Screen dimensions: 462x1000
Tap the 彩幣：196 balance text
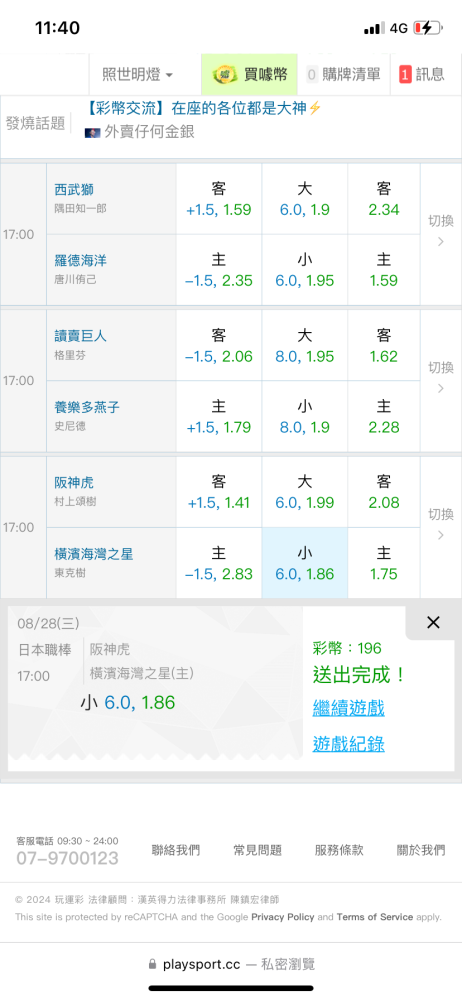[347, 649]
